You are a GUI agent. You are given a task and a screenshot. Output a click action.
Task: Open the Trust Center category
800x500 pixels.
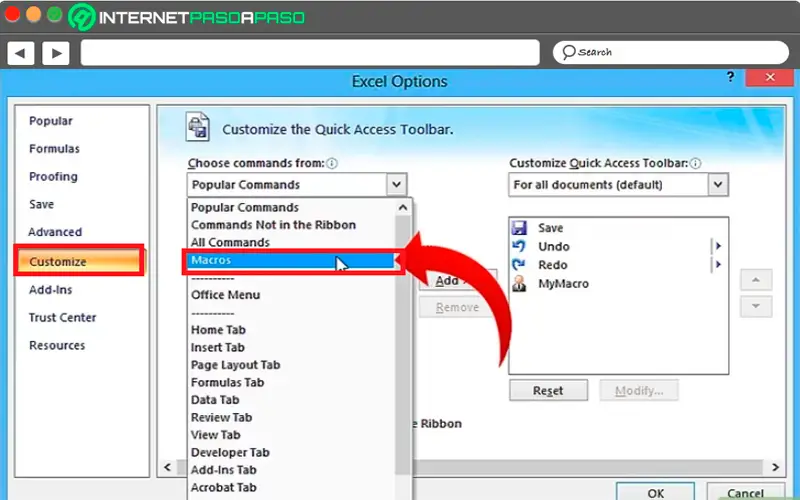[62, 317]
